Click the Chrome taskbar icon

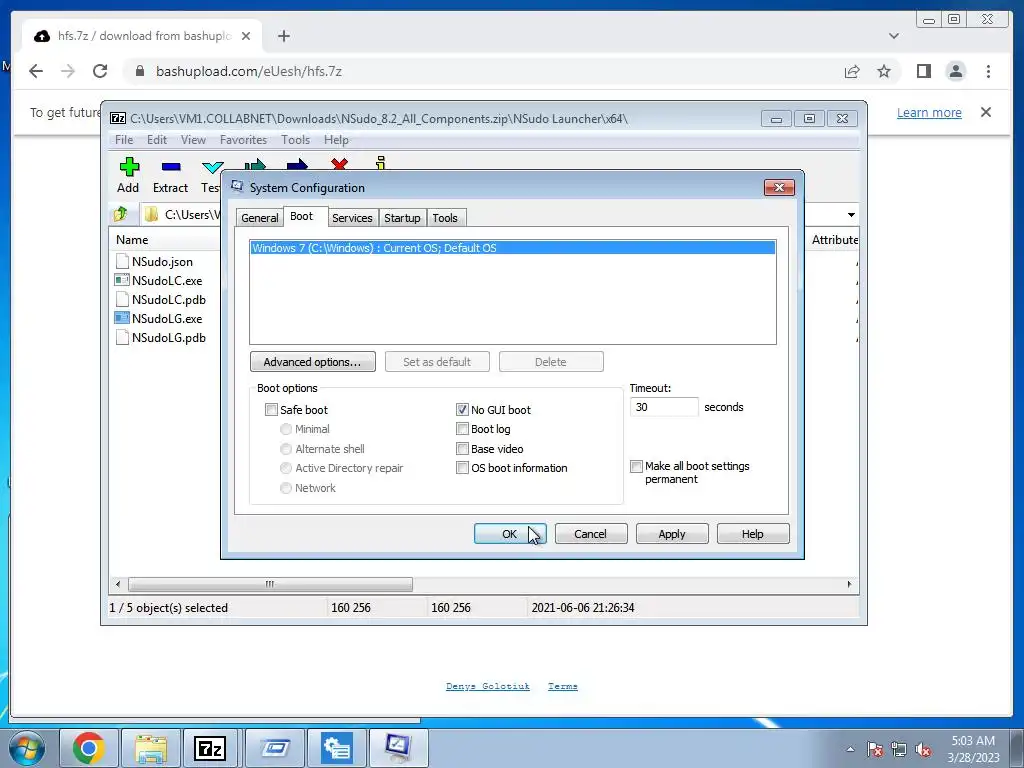[x=89, y=748]
